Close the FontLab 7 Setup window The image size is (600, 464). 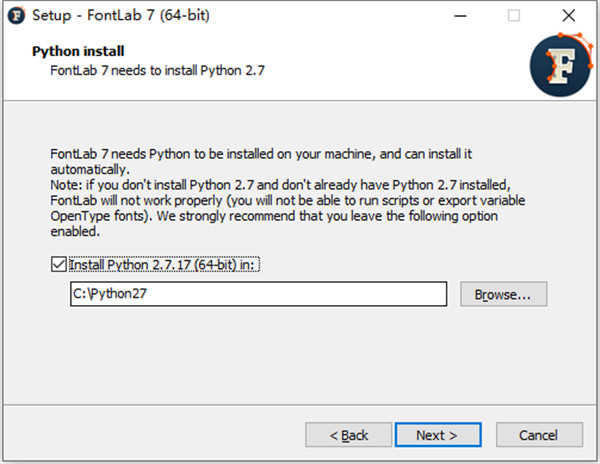pyautogui.click(x=569, y=16)
